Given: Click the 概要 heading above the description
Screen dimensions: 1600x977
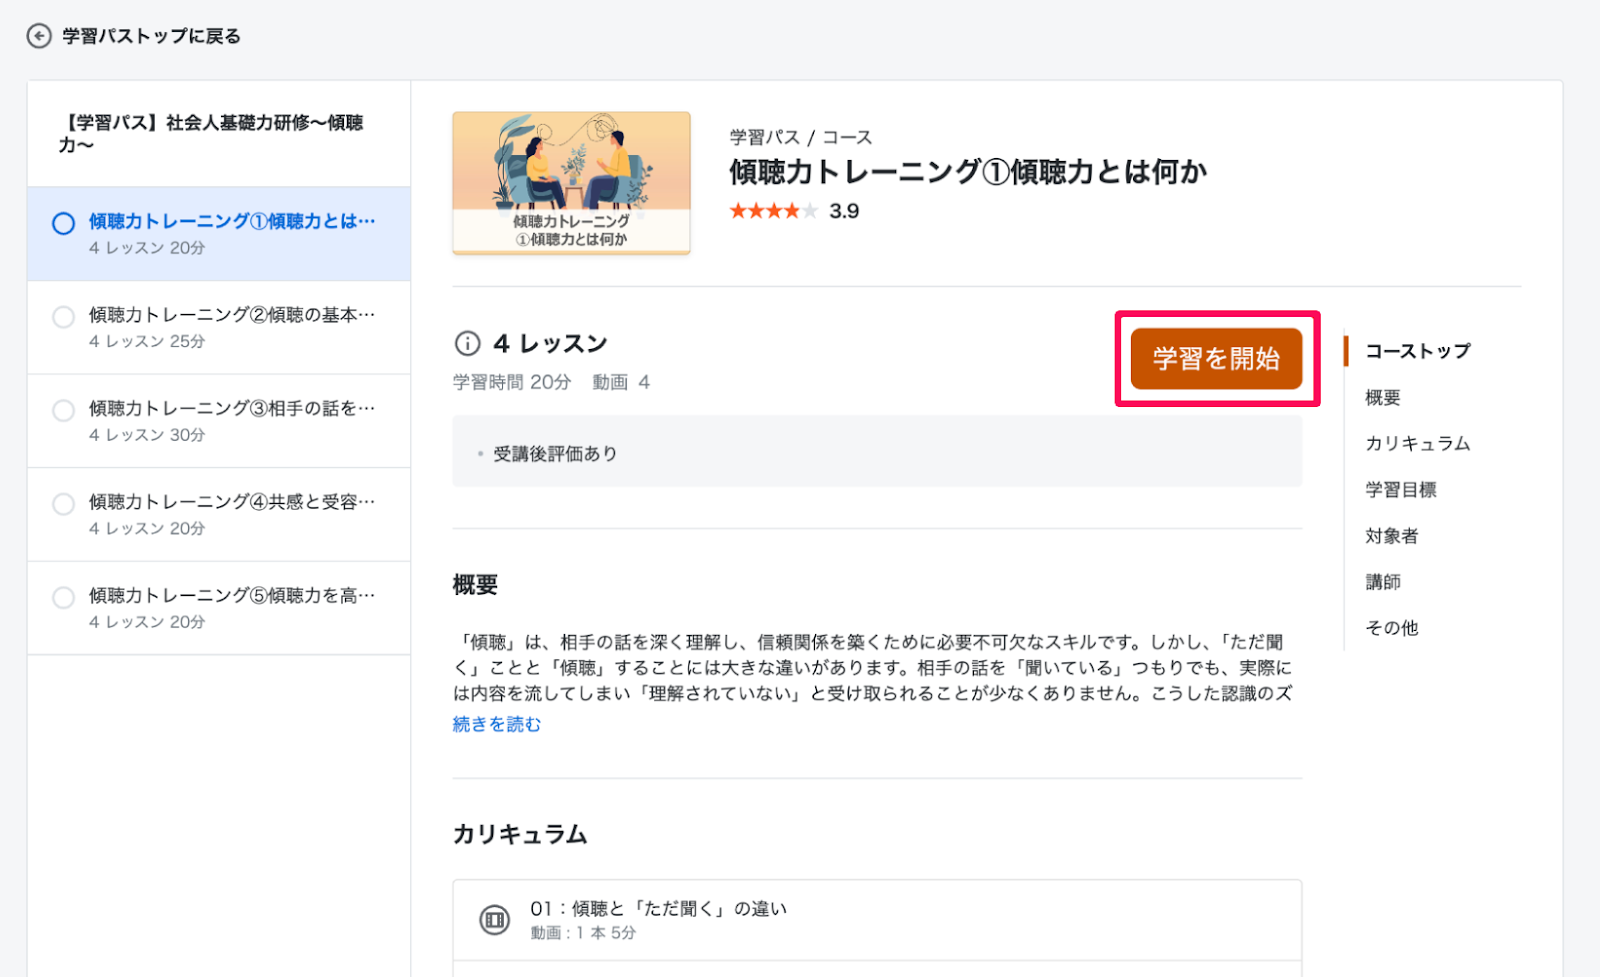Looking at the screenshot, I should (475, 584).
